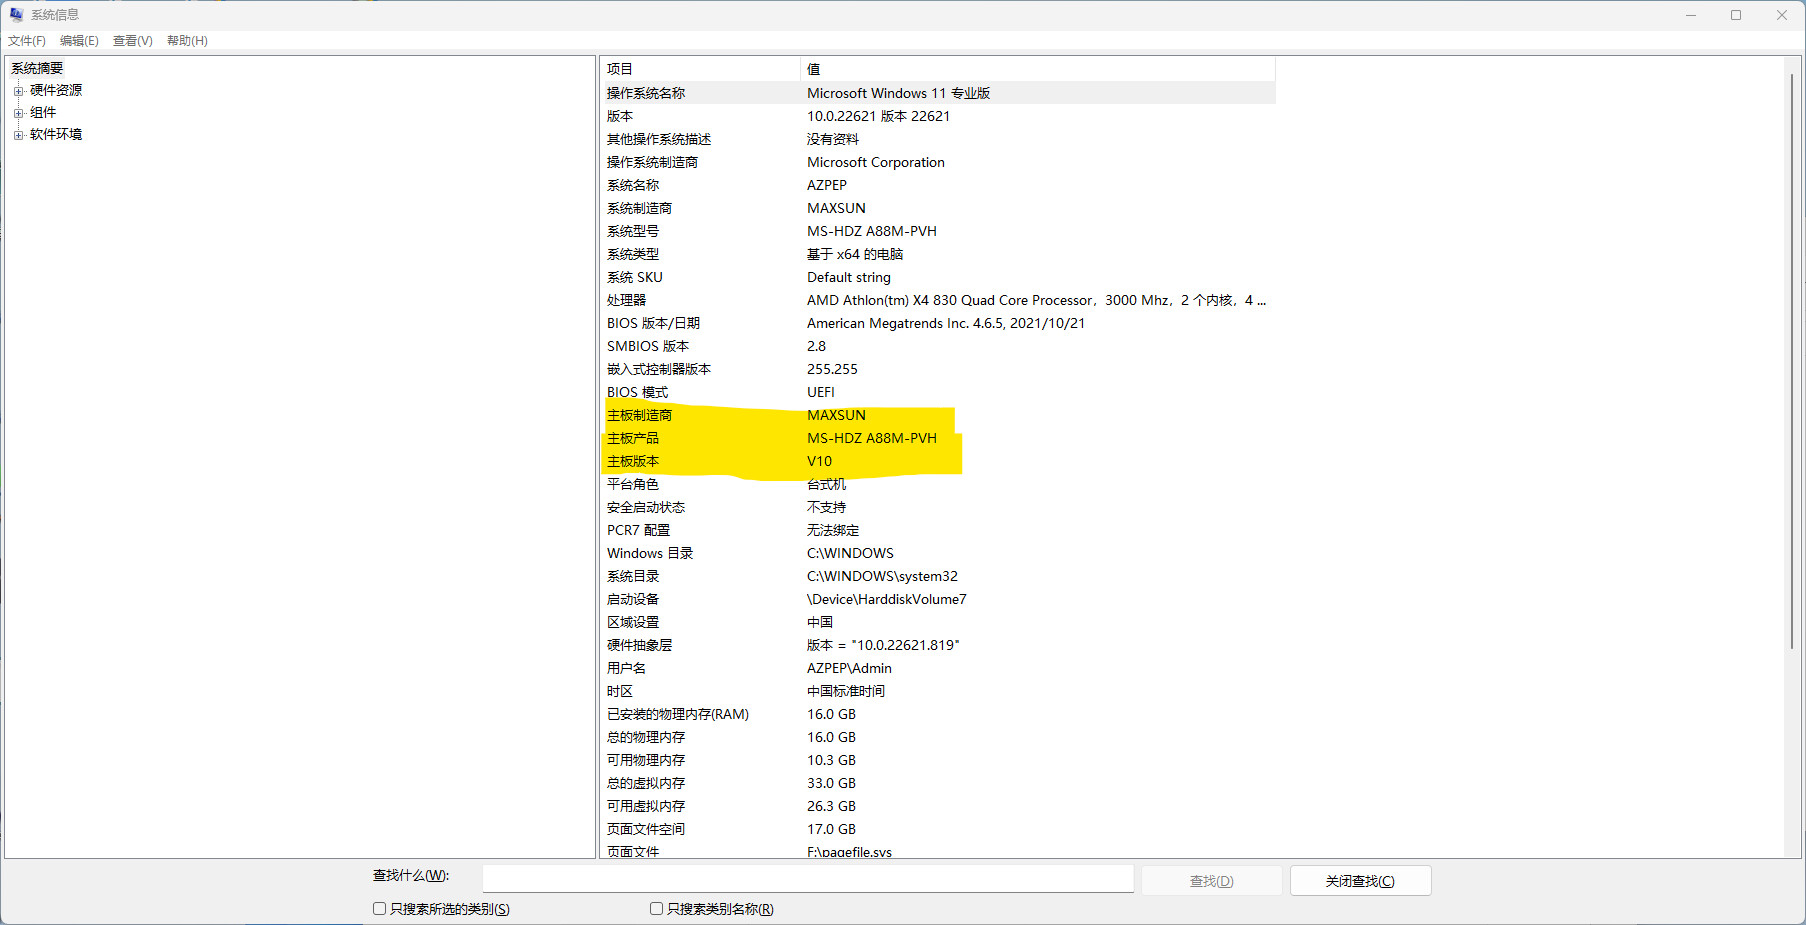Image resolution: width=1806 pixels, height=925 pixels.
Task: Select the SMBIOS 版本 row
Action: pos(938,346)
